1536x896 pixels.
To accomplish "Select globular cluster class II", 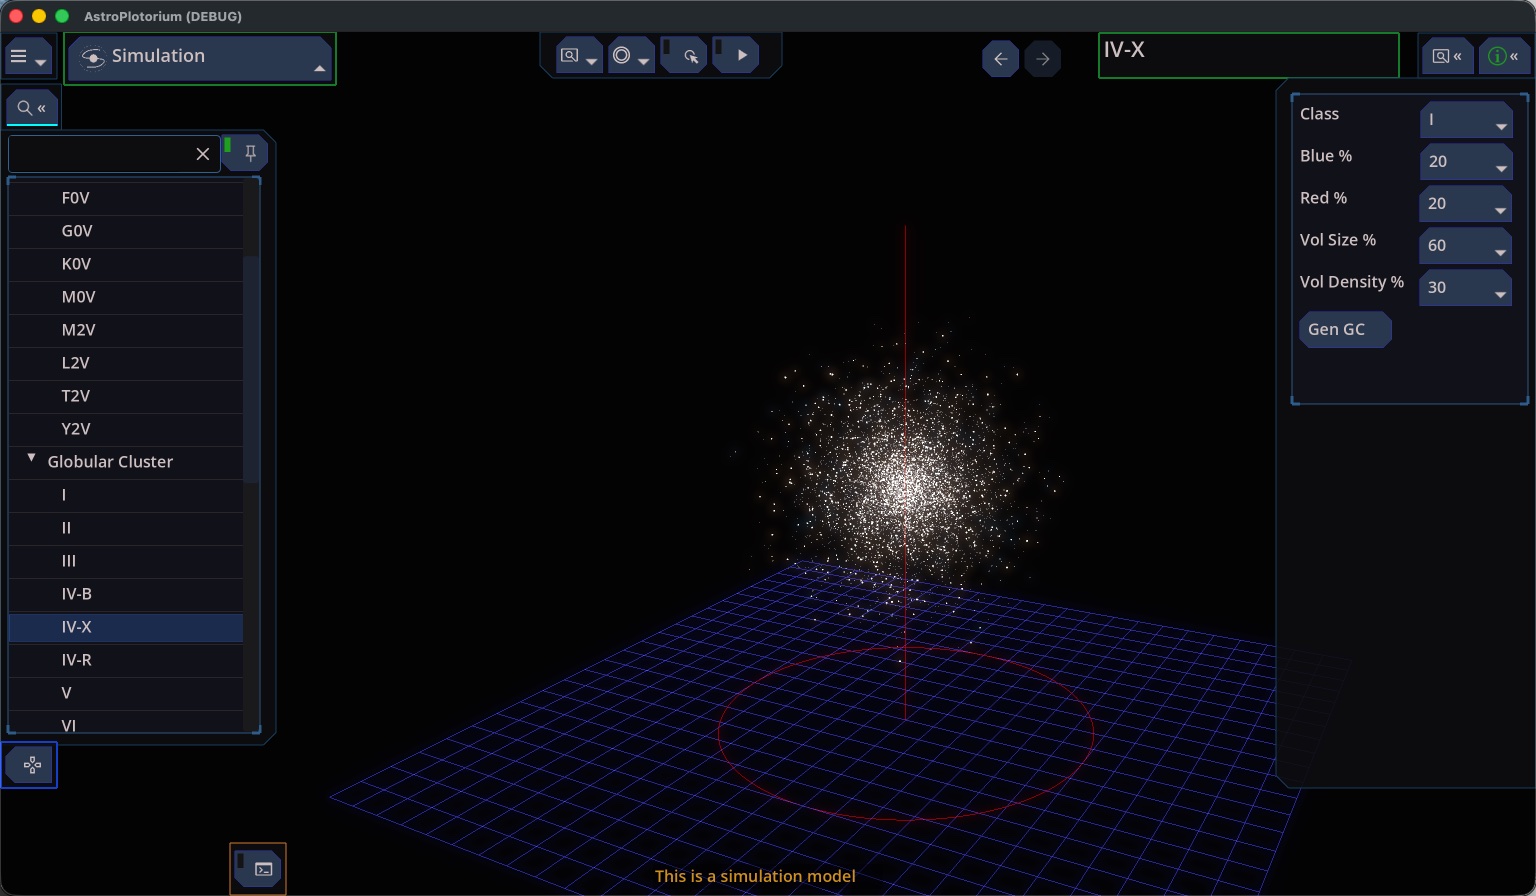I will 126,528.
